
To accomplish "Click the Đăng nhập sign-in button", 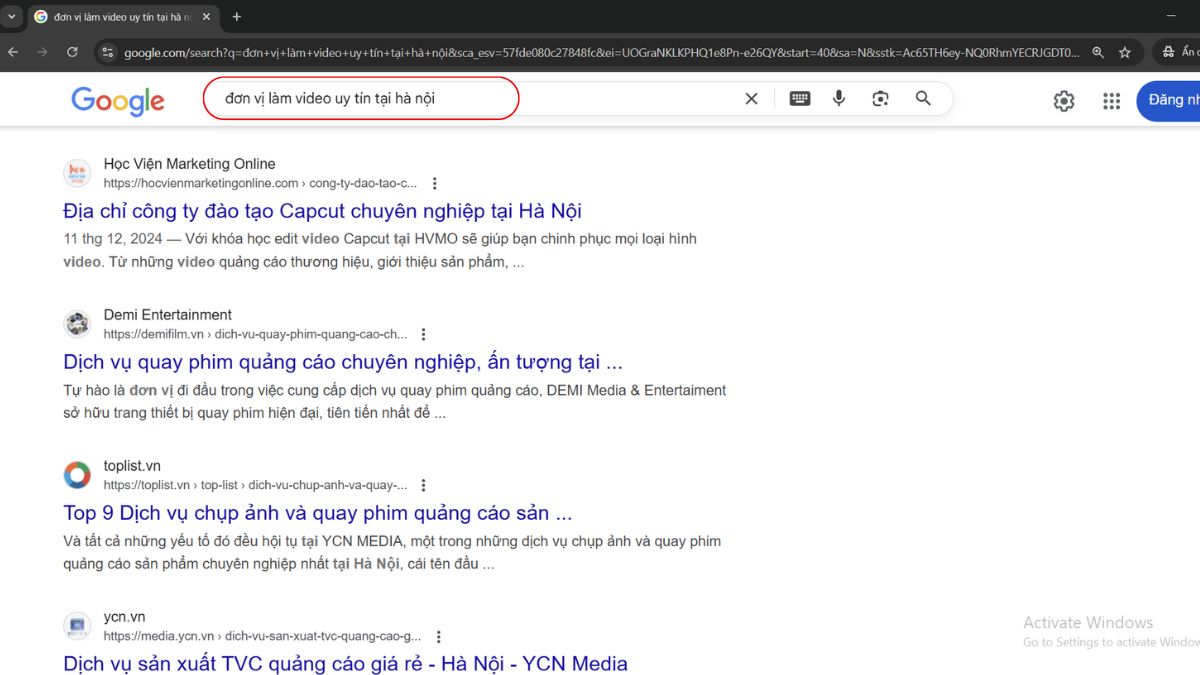I will [1170, 100].
